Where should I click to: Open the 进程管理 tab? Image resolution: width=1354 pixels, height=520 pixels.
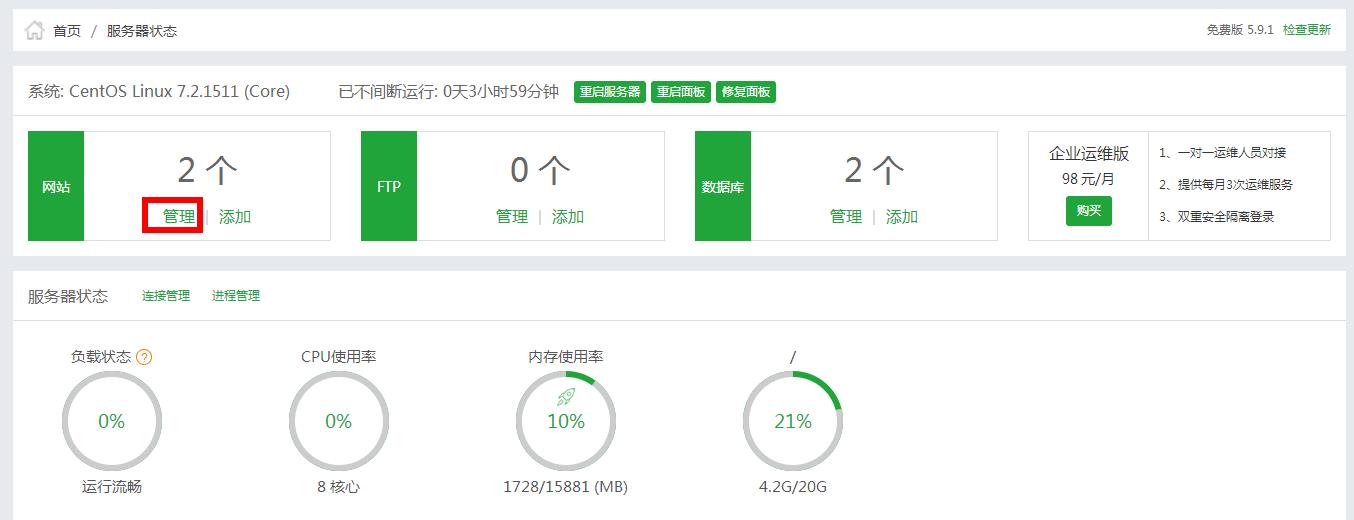(x=236, y=296)
